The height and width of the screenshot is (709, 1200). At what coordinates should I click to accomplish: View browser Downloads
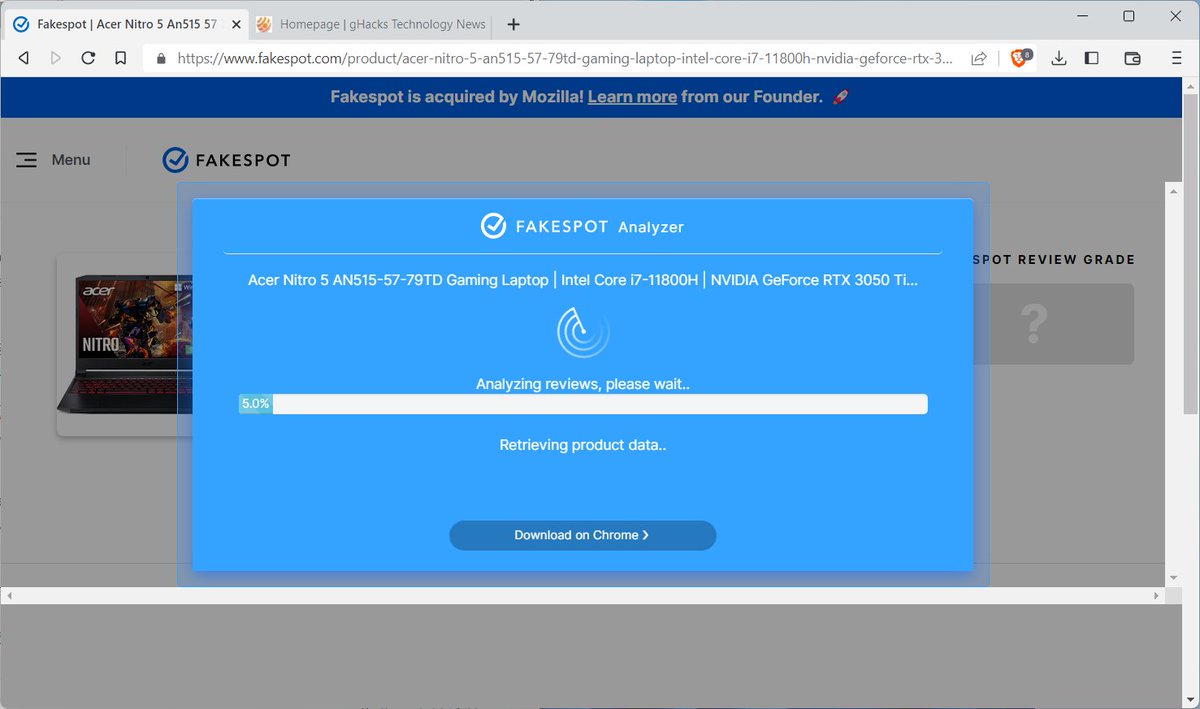pos(1058,58)
